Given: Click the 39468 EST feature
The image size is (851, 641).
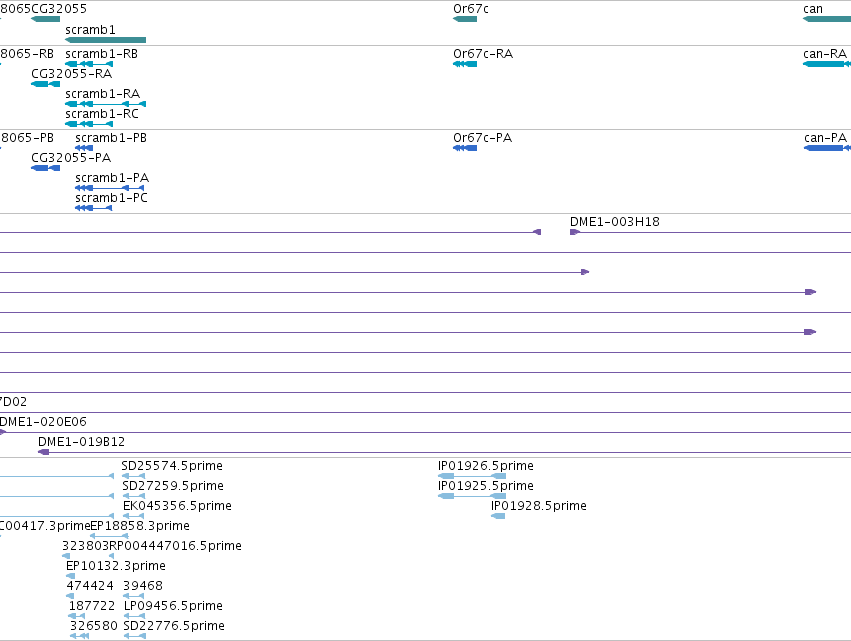Looking at the screenshot, I should pos(134,596).
